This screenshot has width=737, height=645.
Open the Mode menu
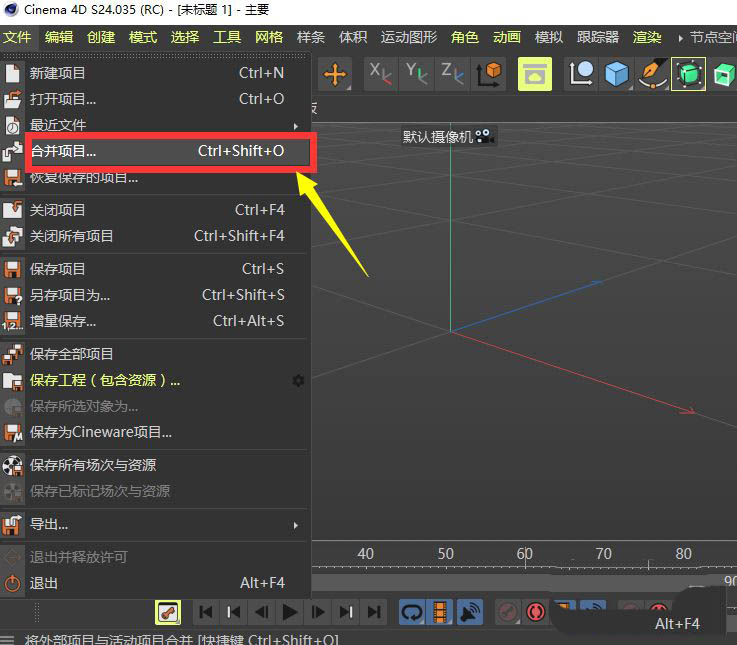[143, 37]
